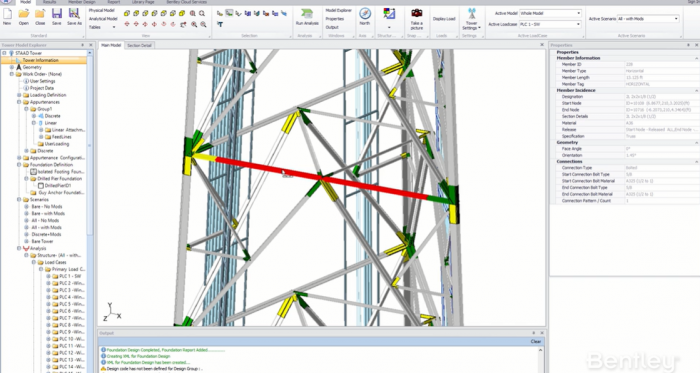Click the Display Load button
The image size is (700, 373).
point(444,19)
